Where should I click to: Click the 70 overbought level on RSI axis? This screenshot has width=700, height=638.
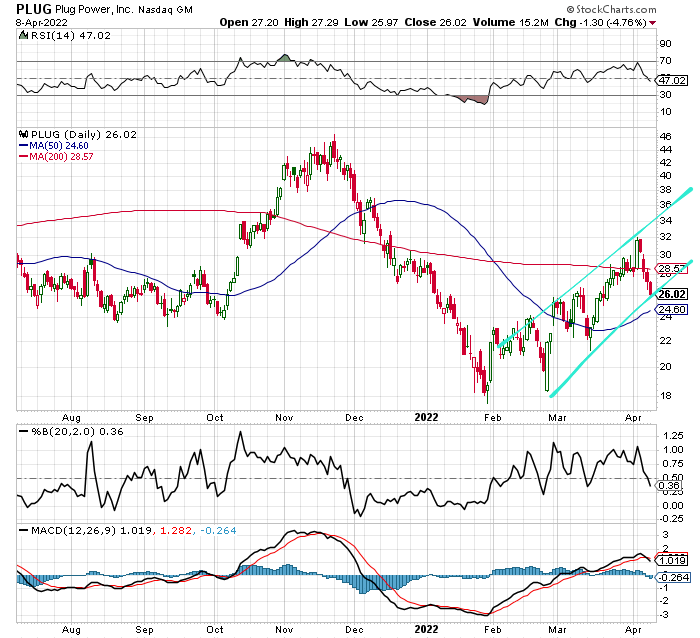click(x=665, y=61)
